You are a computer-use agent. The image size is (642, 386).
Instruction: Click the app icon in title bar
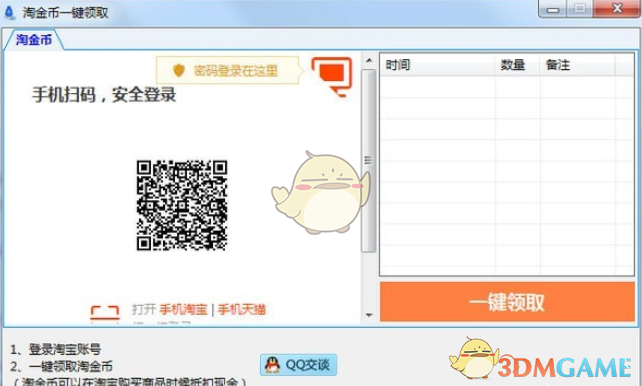coord(9,12)
